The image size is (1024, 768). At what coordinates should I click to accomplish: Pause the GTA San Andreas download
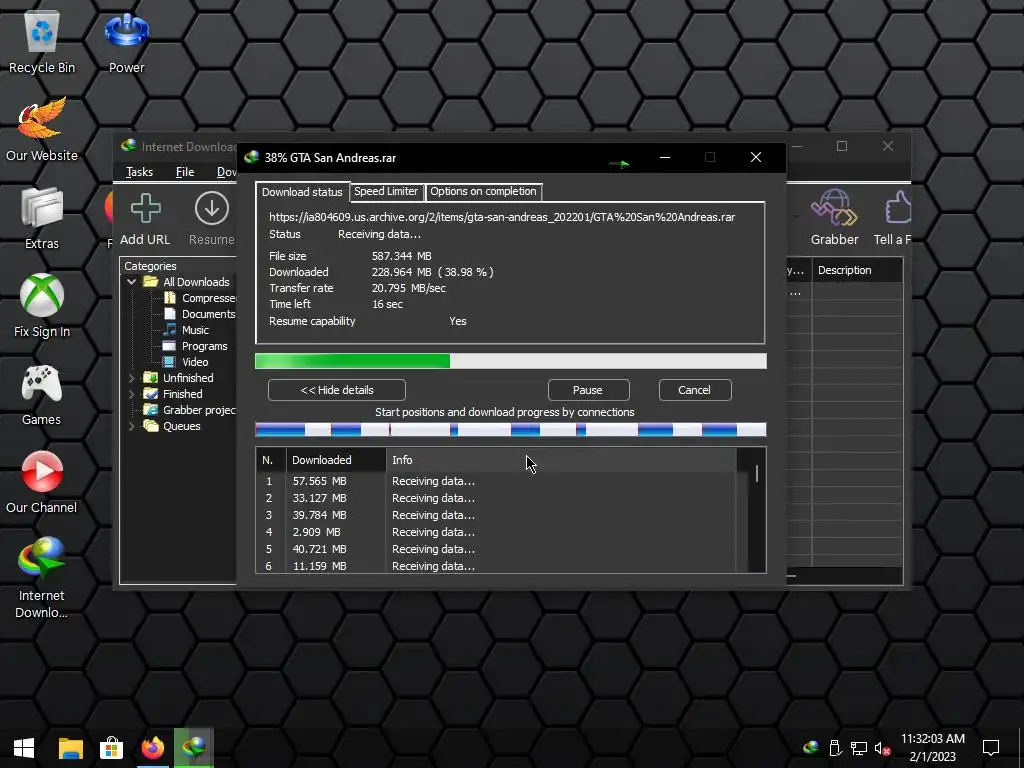tap(588, 390)
